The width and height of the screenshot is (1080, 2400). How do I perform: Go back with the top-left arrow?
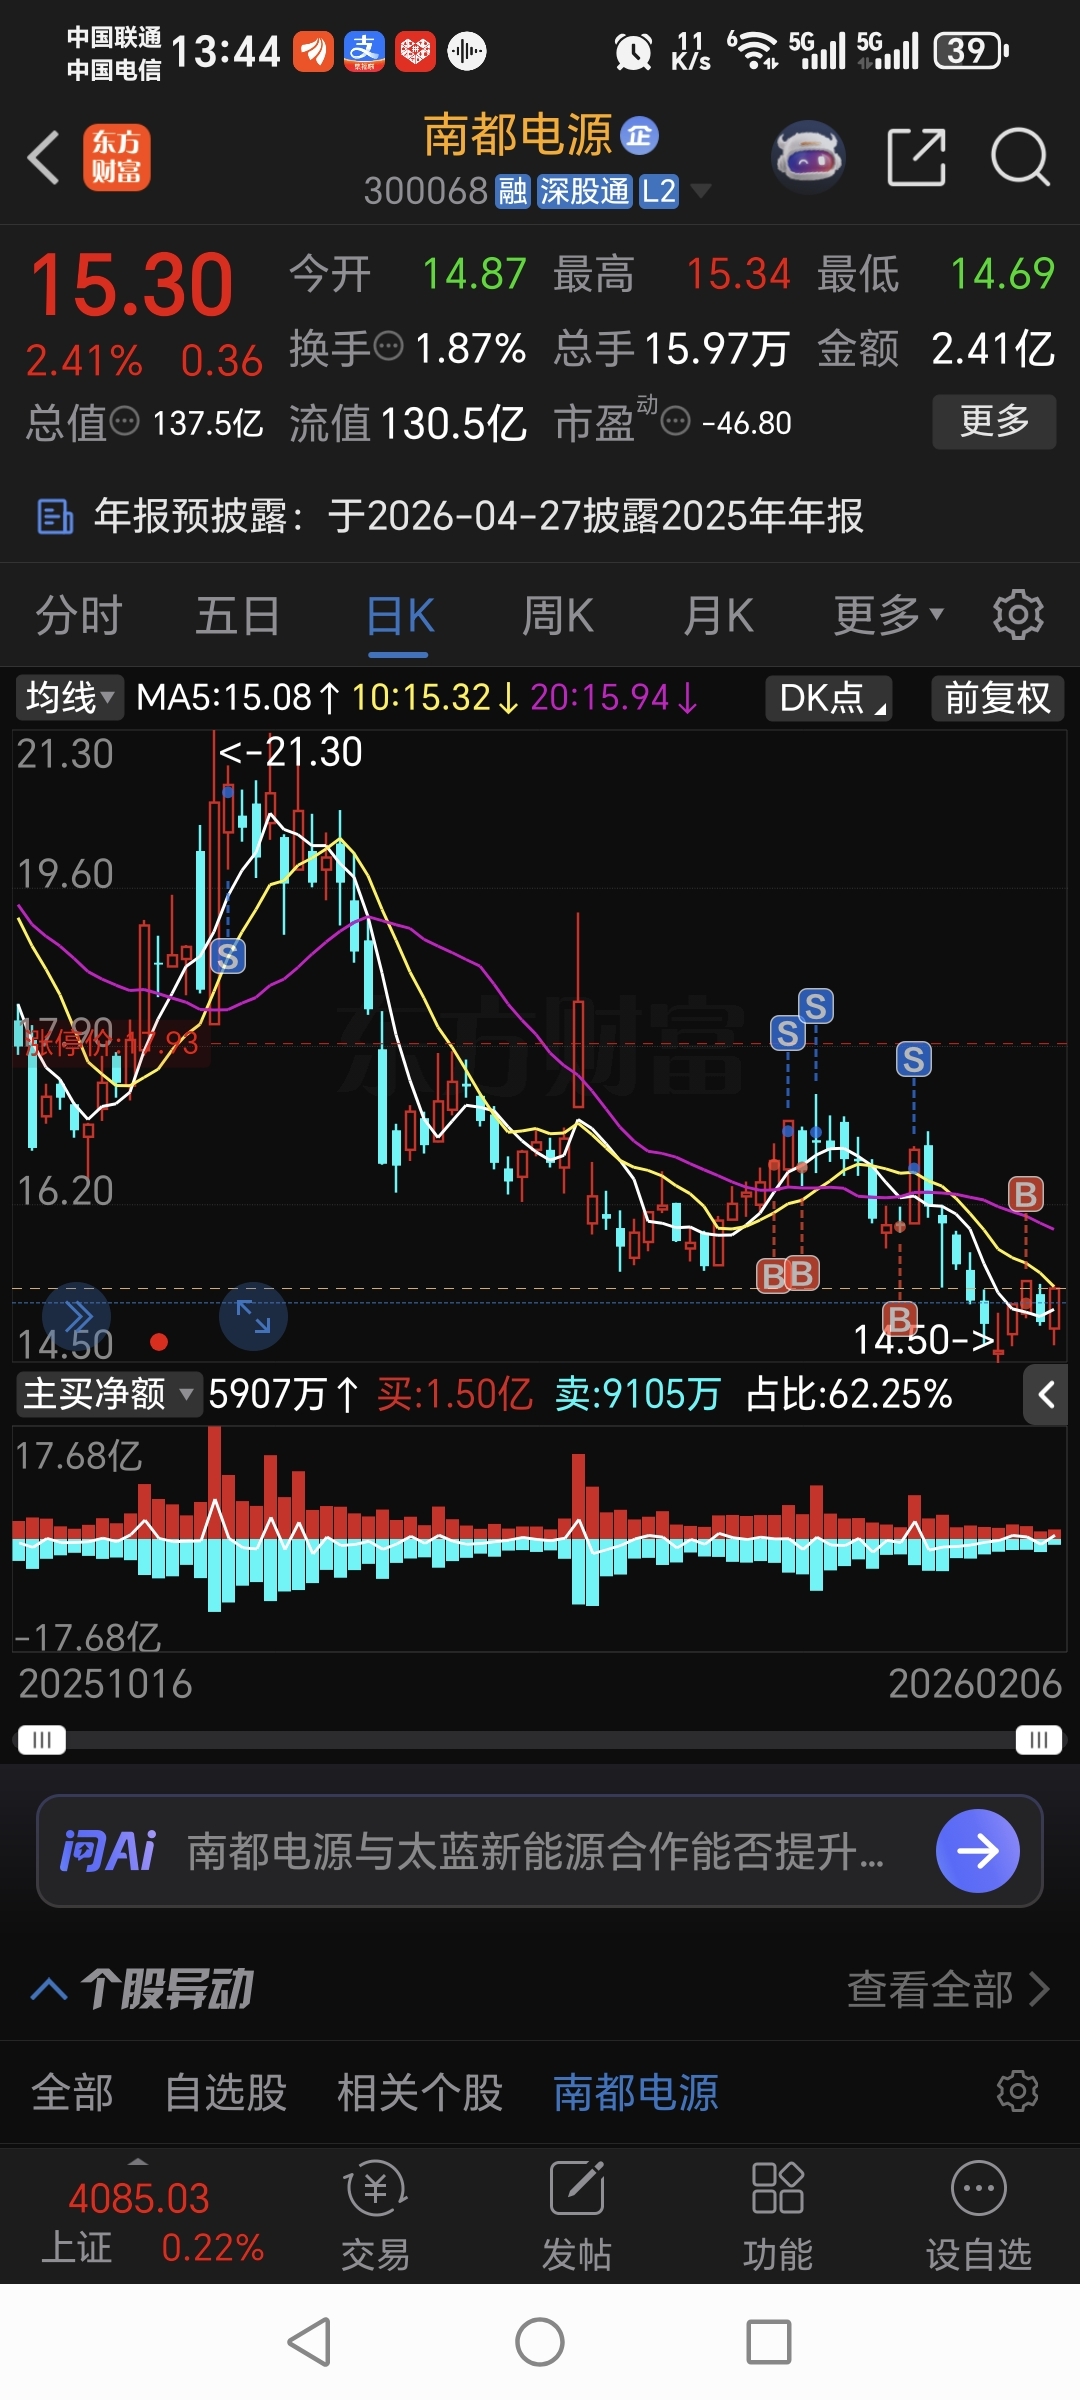coord(44,157)
